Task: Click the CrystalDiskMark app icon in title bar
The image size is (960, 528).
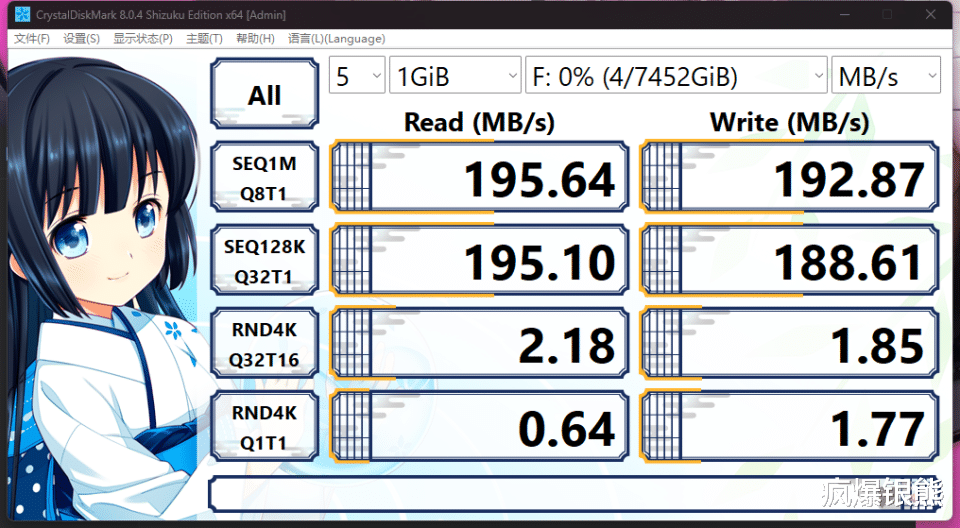Action: (22, 14)
